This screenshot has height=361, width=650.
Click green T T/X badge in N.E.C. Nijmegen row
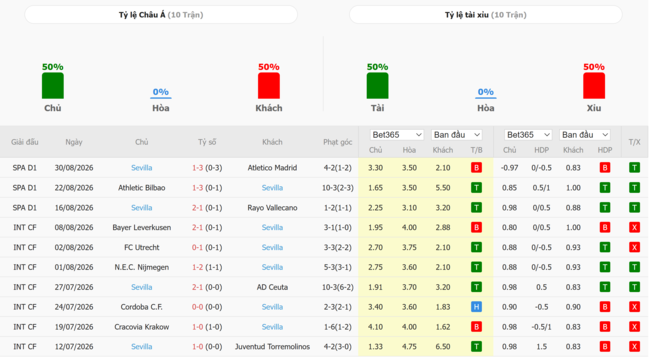coord(634,267)
